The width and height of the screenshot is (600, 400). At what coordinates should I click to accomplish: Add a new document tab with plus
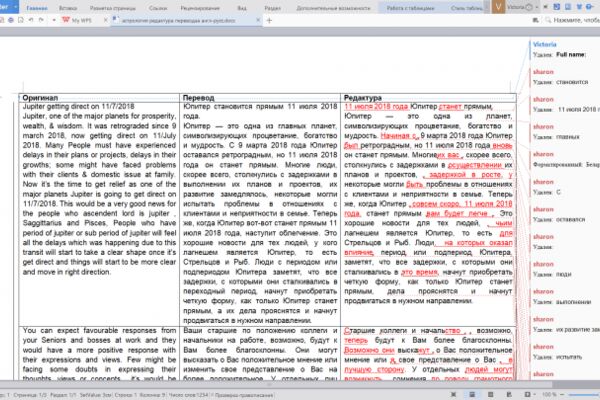269,20
